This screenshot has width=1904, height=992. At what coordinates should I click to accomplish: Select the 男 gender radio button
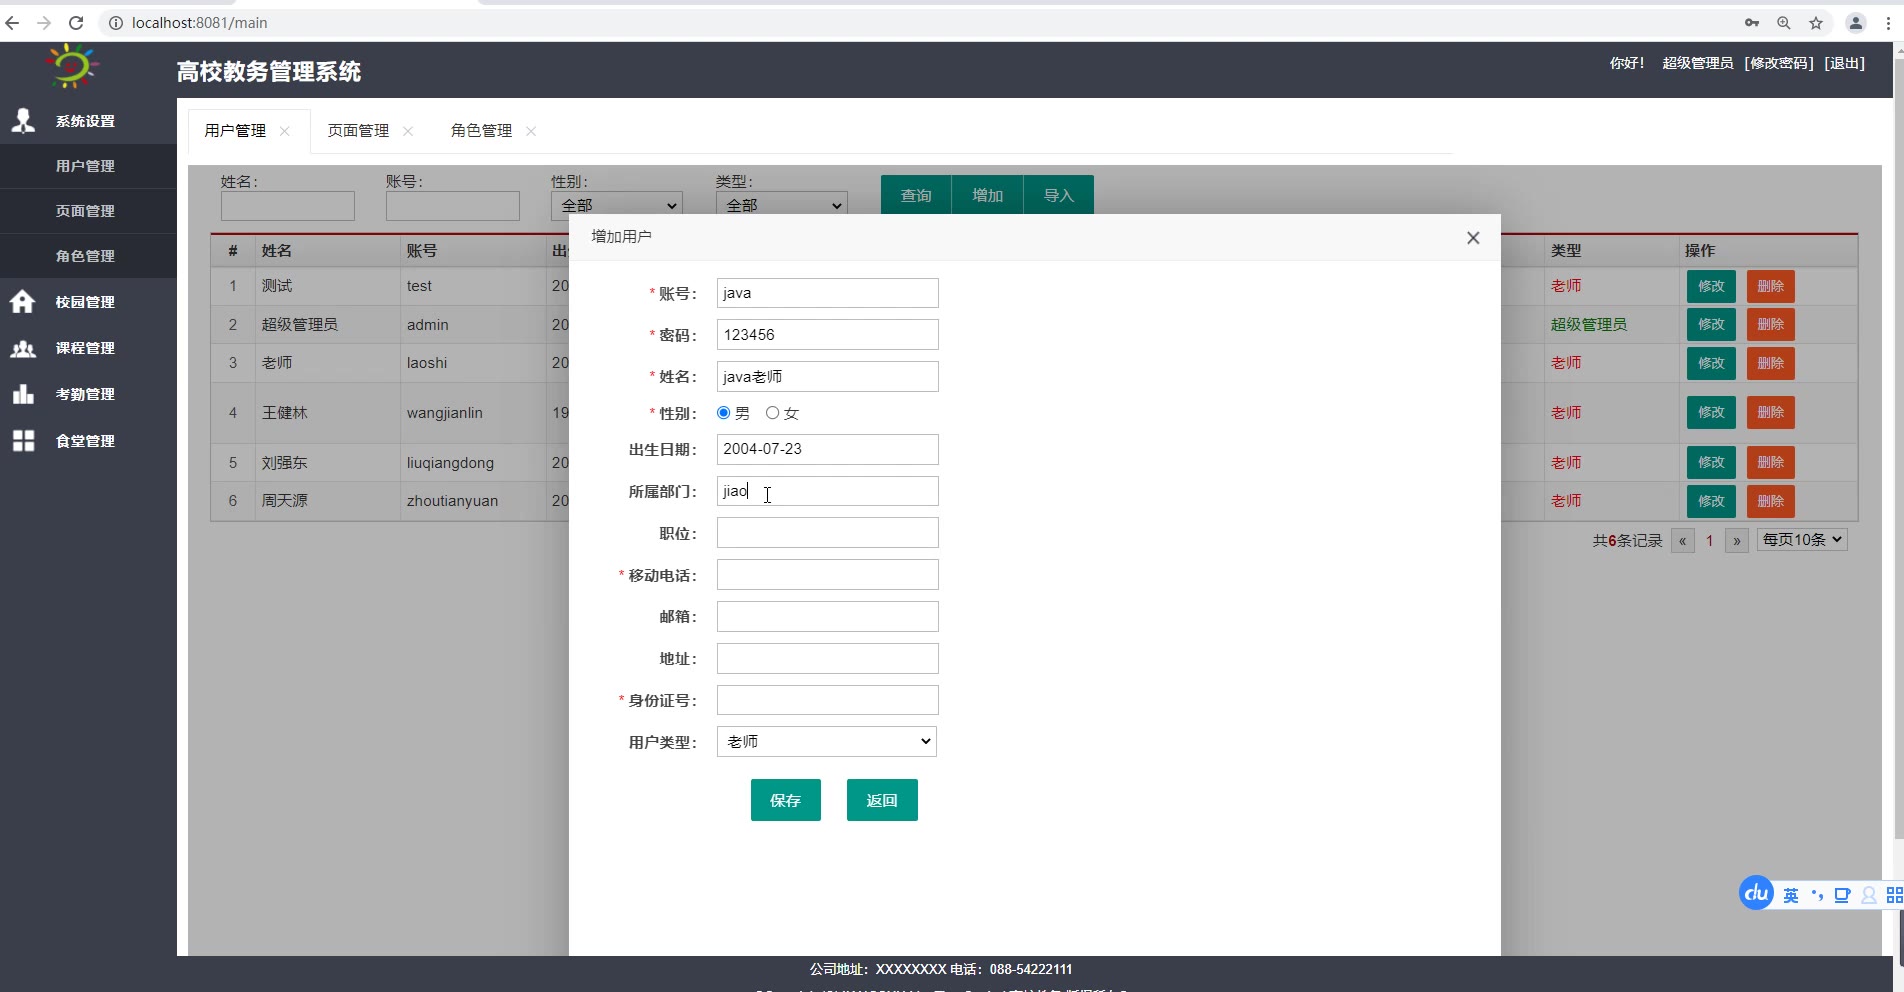click(x=724, y=413)
